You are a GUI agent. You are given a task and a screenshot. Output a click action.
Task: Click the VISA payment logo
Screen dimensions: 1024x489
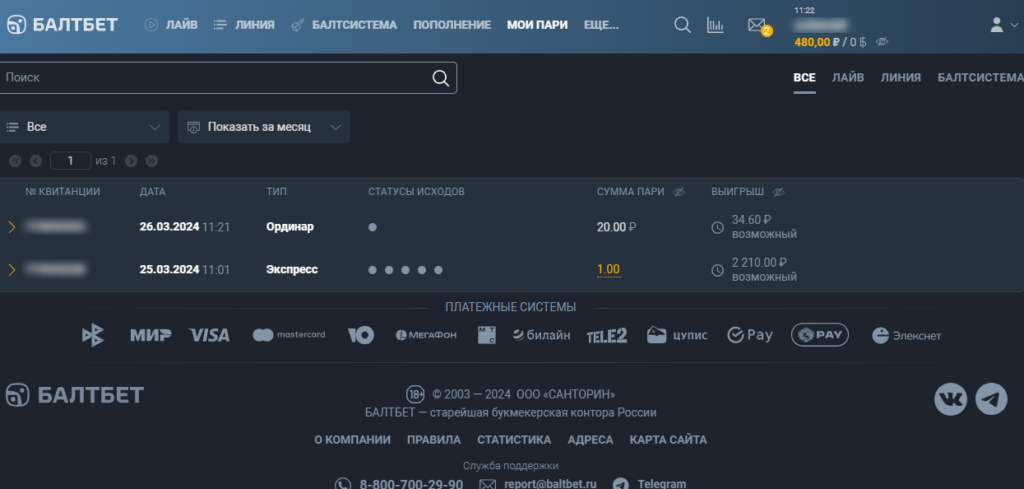pos(209,336)
